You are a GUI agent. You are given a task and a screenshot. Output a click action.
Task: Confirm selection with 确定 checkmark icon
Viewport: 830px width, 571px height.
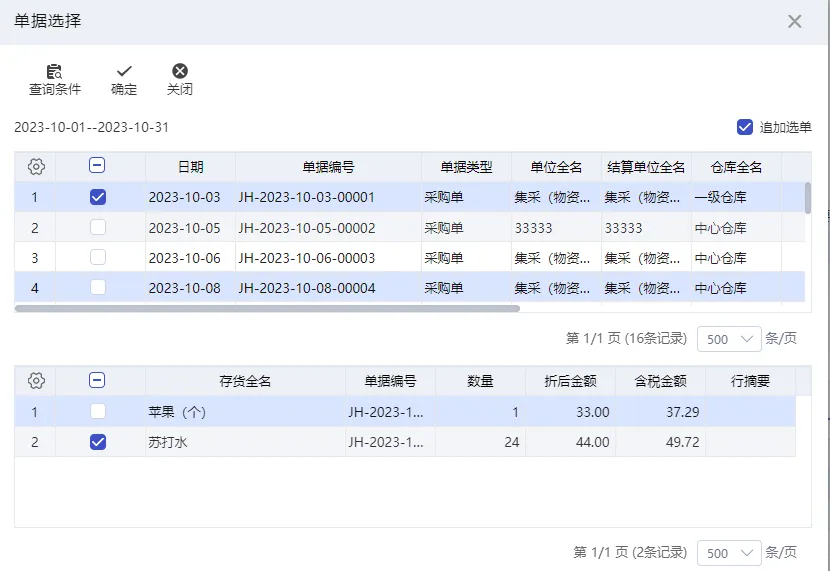[124, 71]
